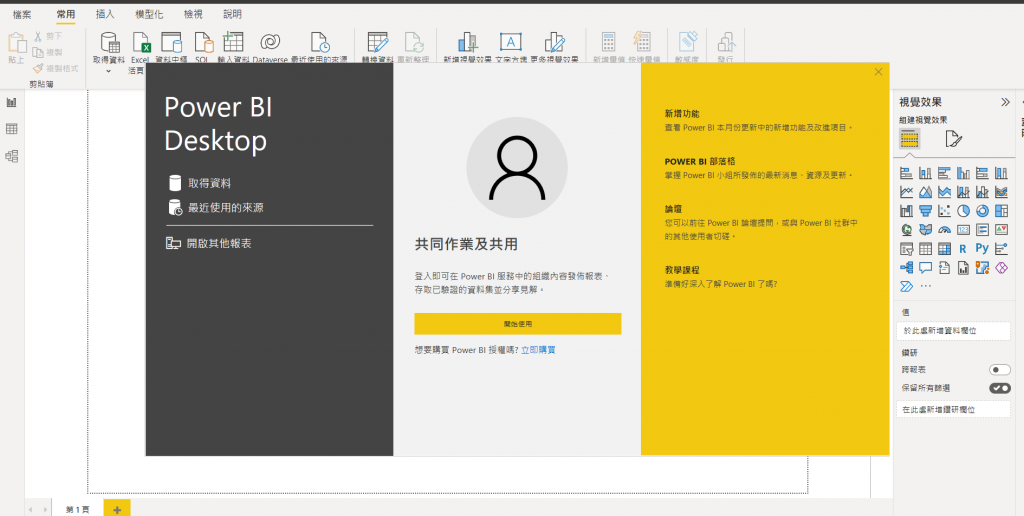The width and height of the screenshot is (1024, 516).
Task: Switch to the 模型化 ribbon tab
Action: [x=149, y=14]
